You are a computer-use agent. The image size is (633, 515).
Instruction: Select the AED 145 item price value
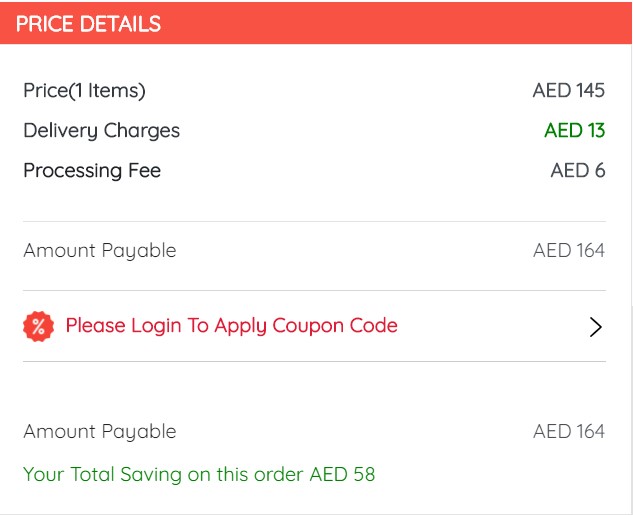click(568, 91)
